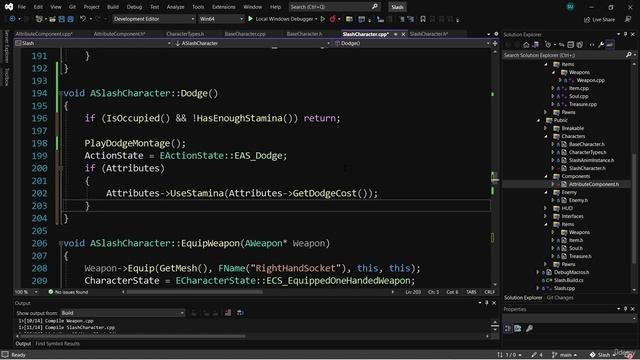640x360 pixels.
Task: Open the Extensions menu
Action: point(223,7)
